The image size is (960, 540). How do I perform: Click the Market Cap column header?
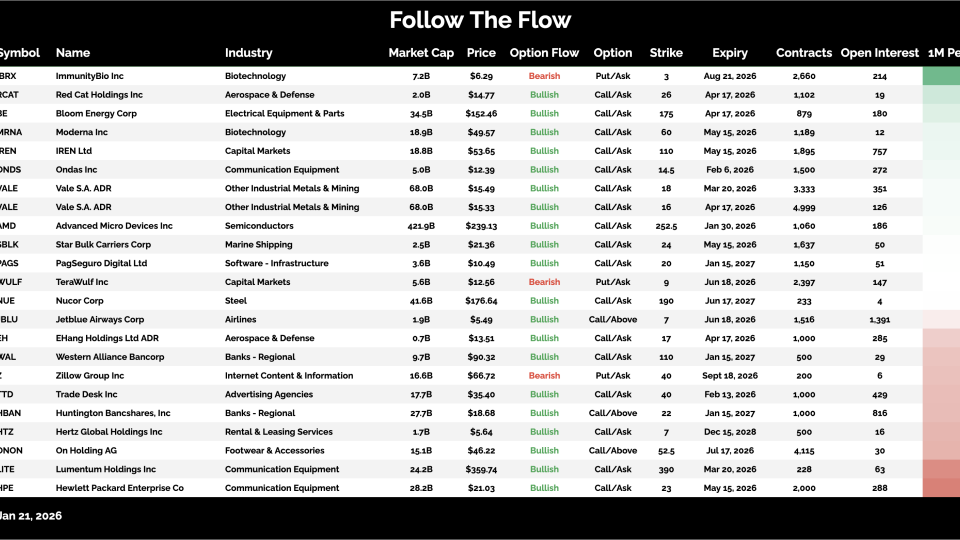(416, 53)
